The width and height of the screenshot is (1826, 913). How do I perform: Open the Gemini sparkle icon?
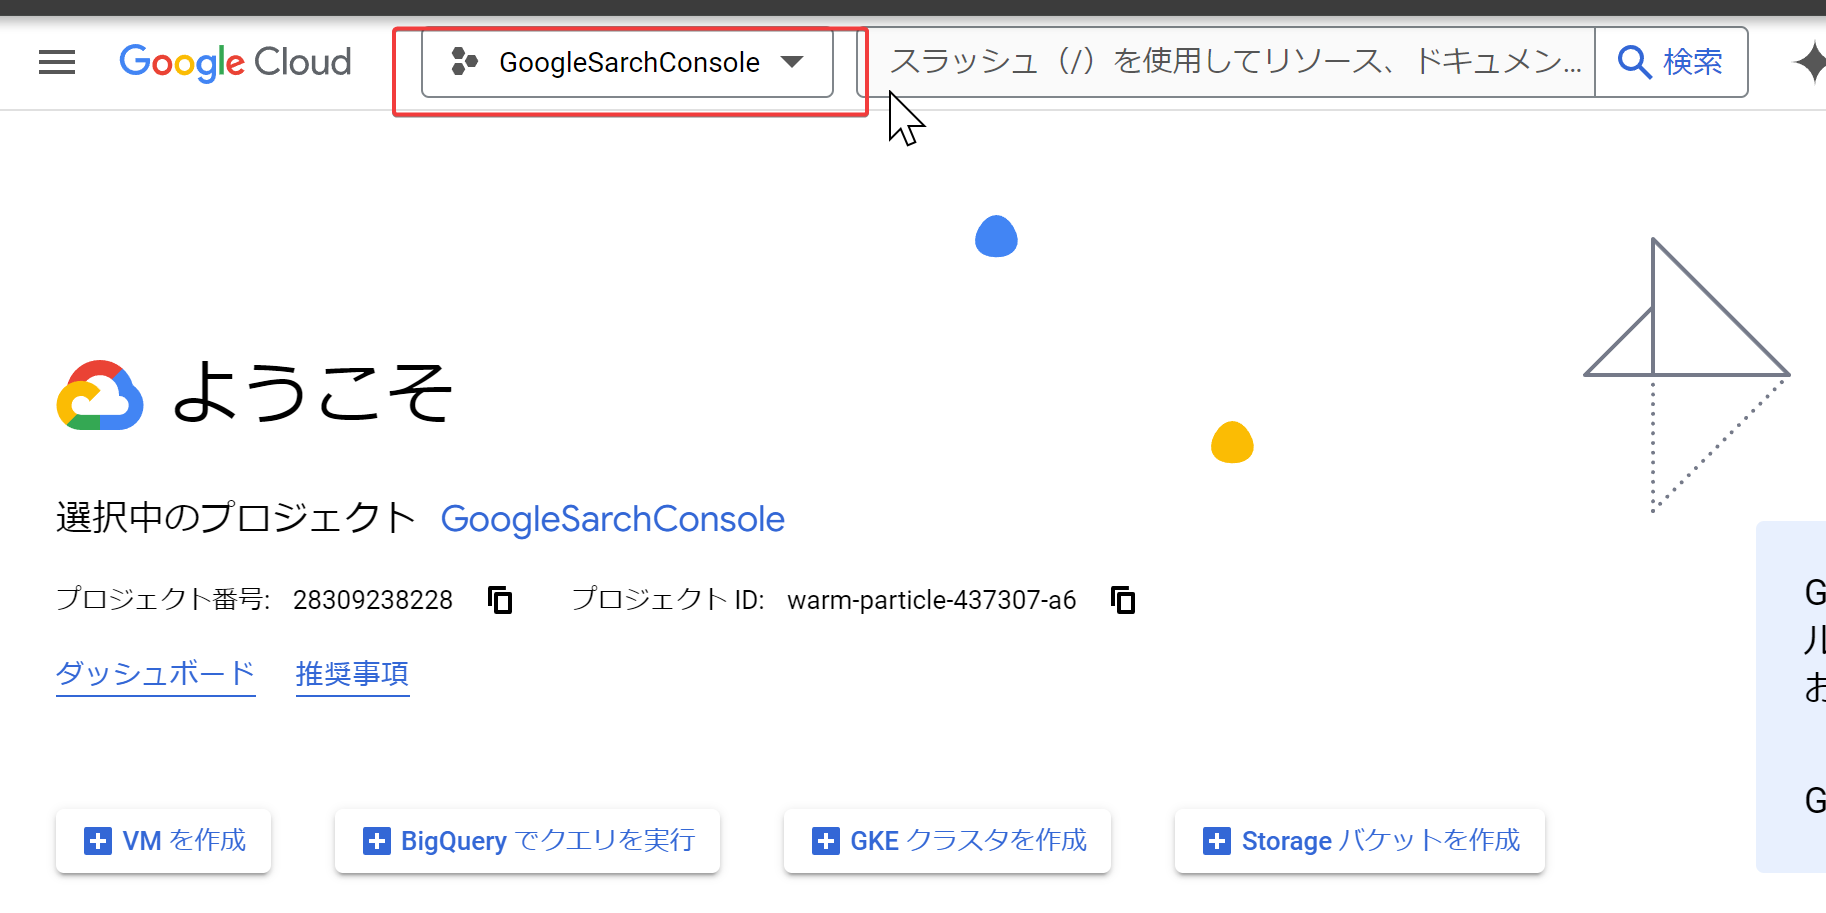(x=1810, y=62)
